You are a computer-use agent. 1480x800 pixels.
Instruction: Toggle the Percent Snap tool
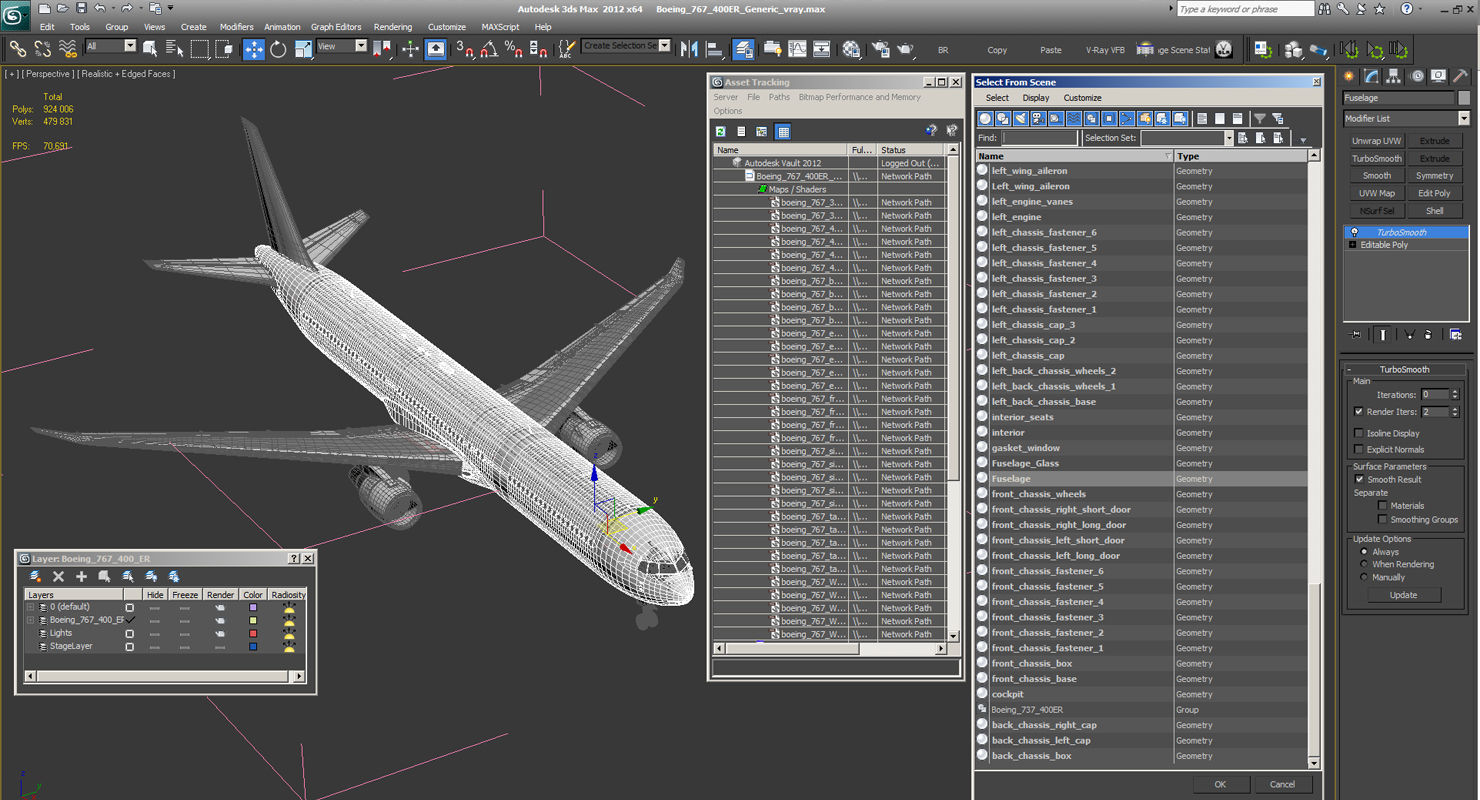[513, 48]
